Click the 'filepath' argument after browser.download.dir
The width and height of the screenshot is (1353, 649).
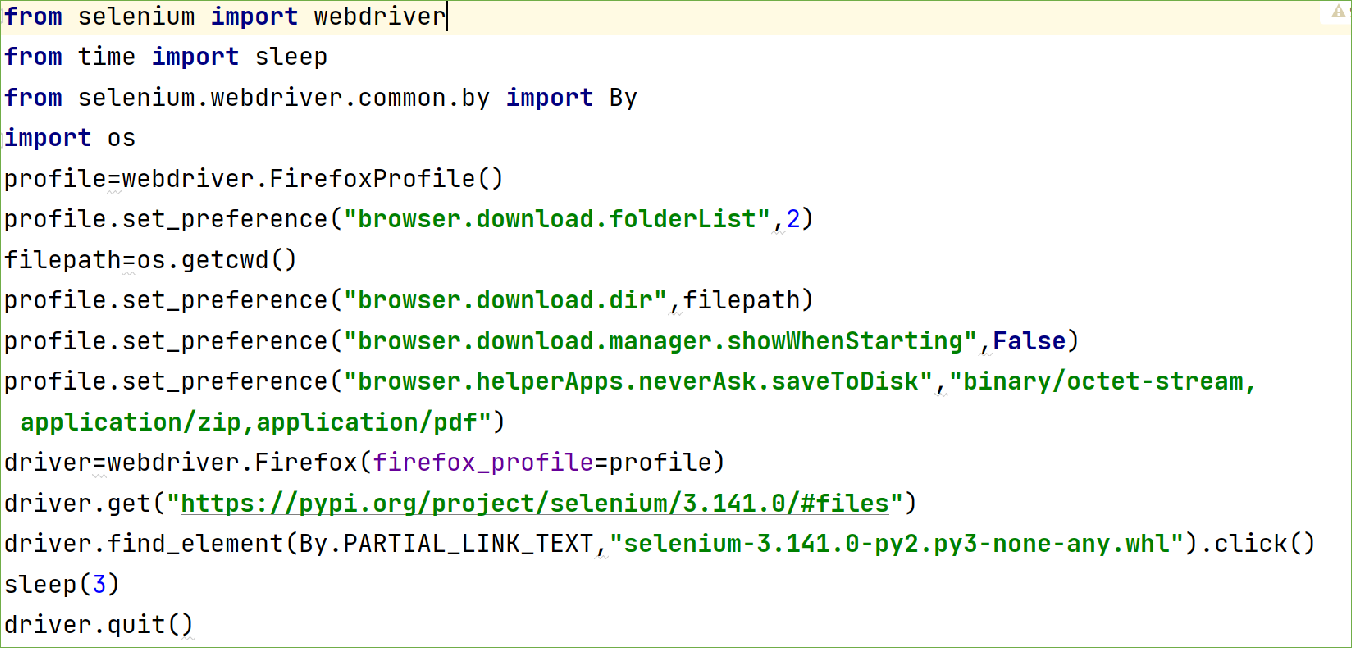point(741,300)
